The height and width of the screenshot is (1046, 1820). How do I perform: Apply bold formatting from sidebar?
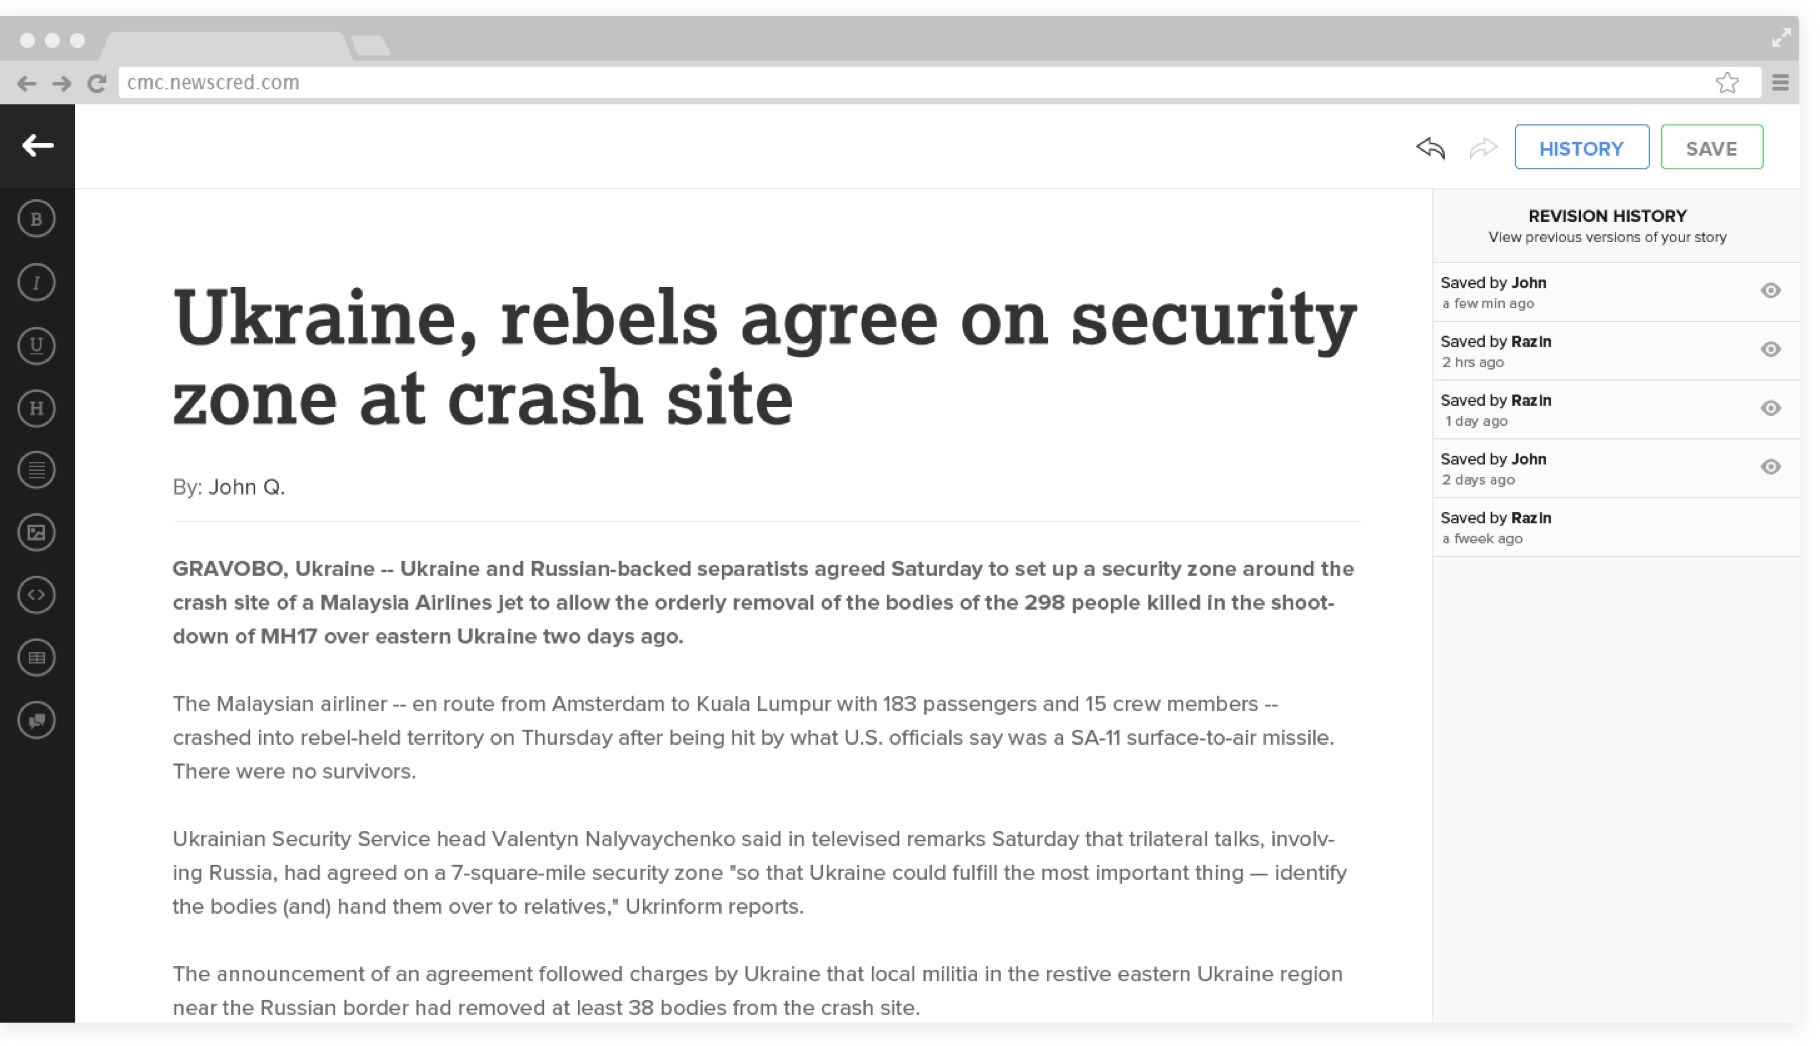click(37, 219)
